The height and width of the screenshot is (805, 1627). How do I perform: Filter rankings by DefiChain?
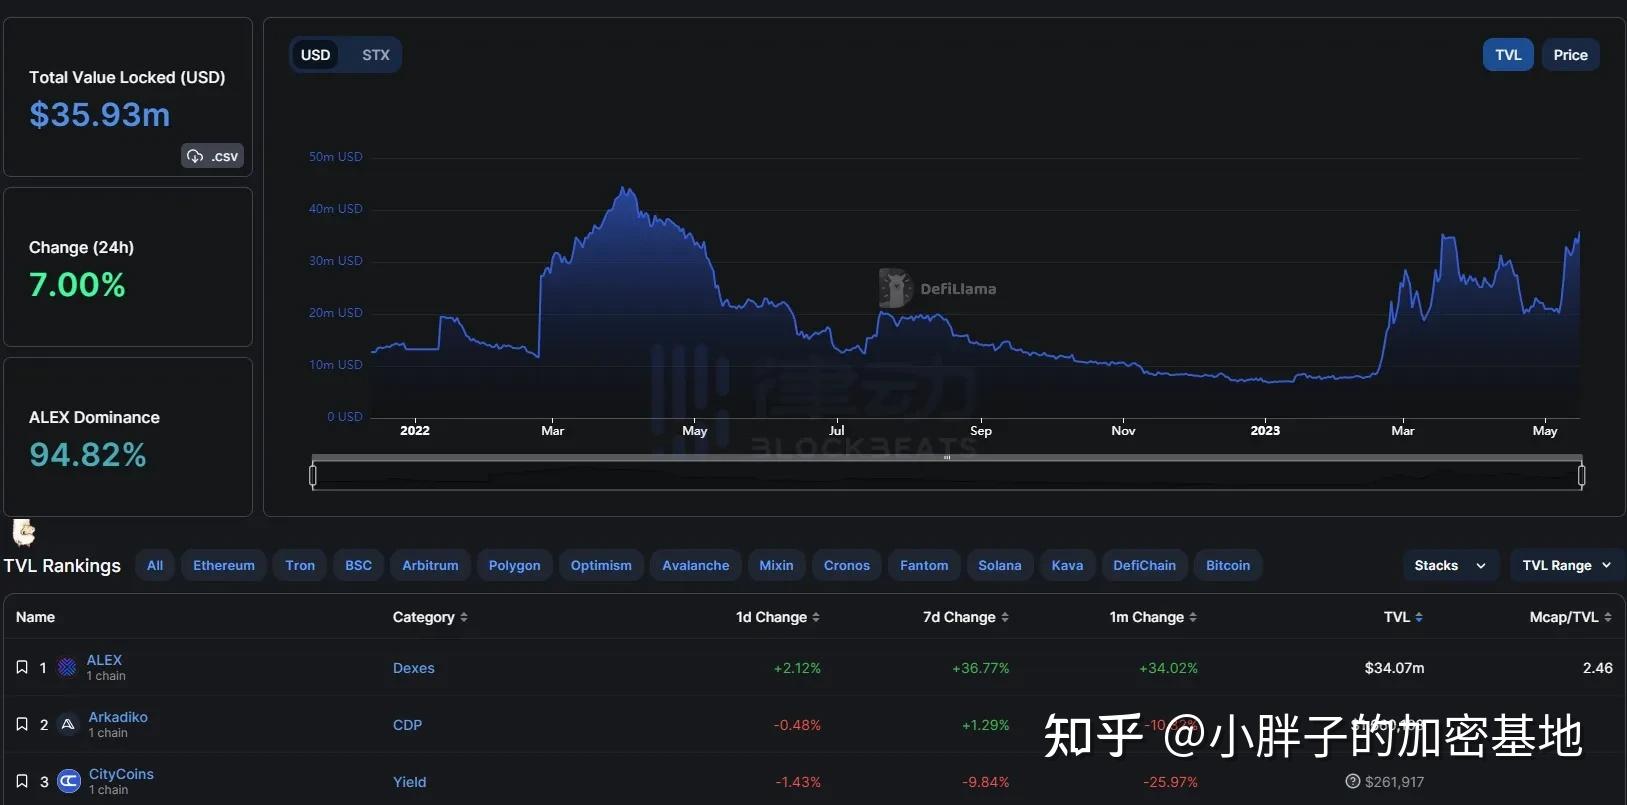pyautogui.click(x=1145, y=565)
